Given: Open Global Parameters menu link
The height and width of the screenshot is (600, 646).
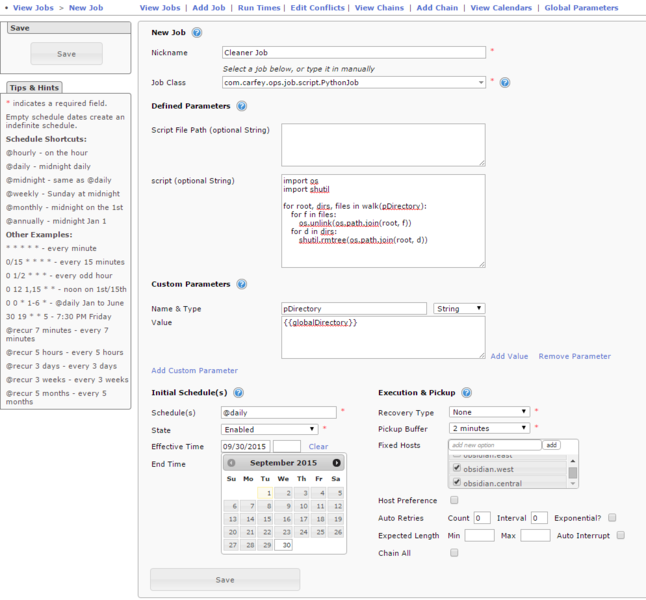Looking at the screenshot, I should point(581,7).
